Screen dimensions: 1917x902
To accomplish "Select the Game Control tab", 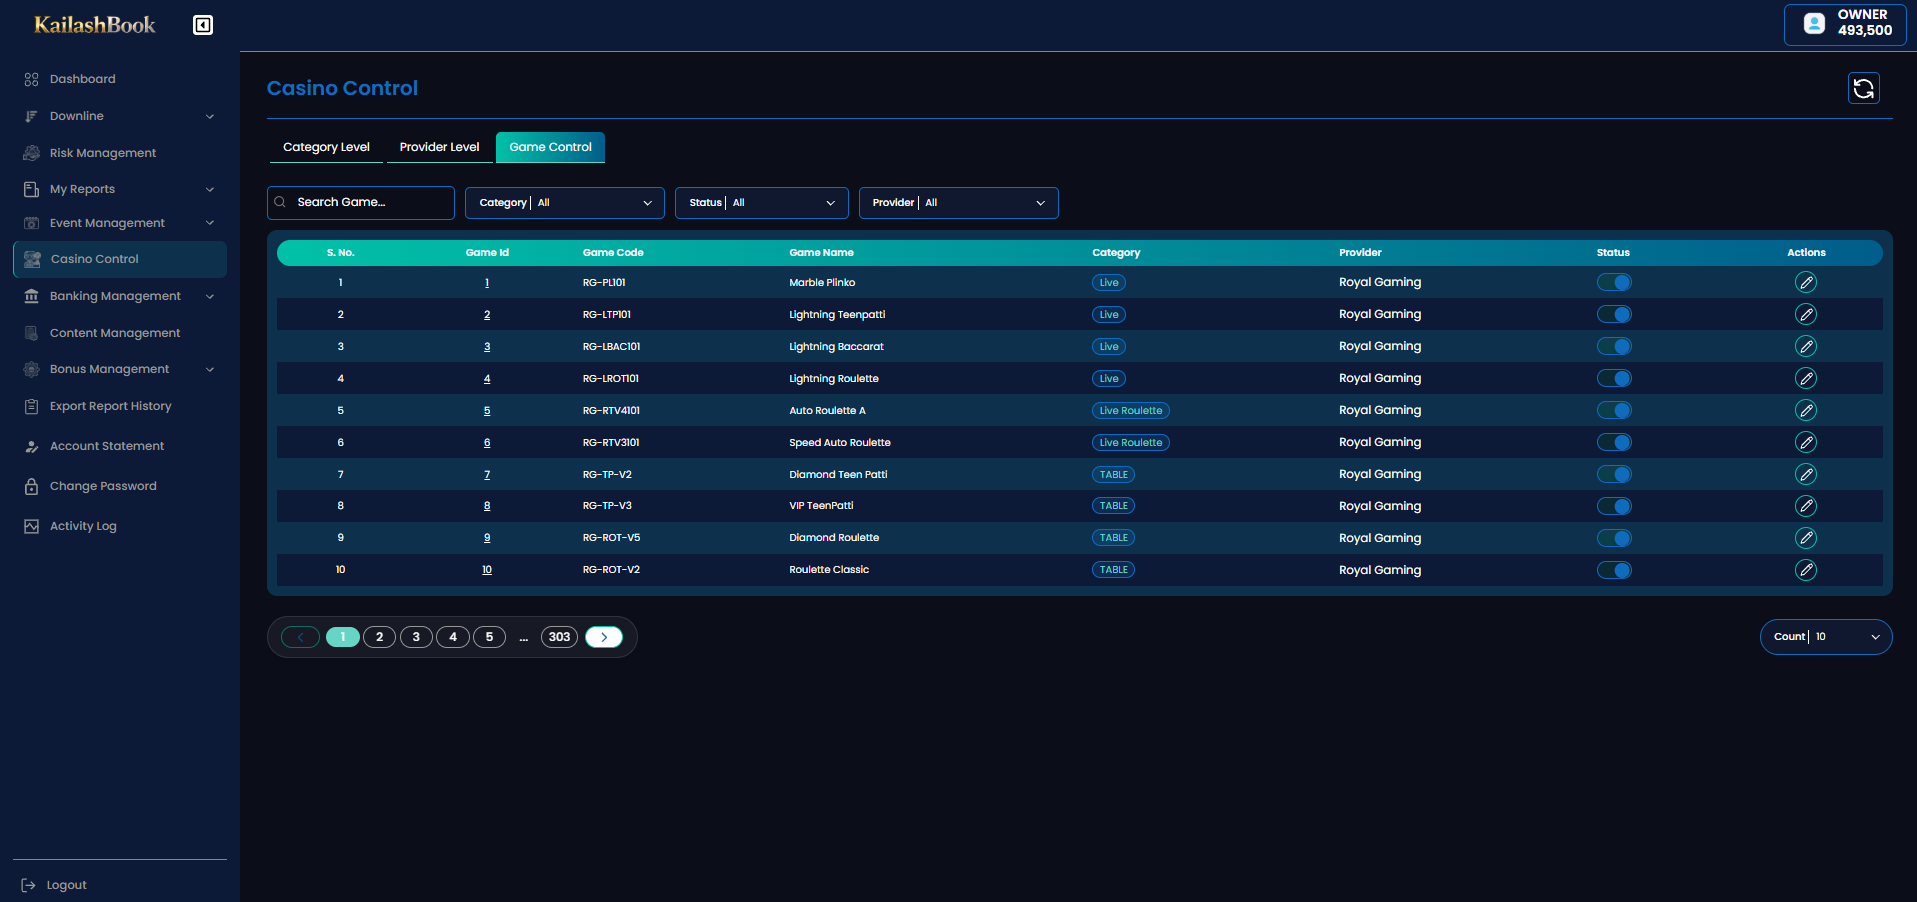I will (550, 147).
